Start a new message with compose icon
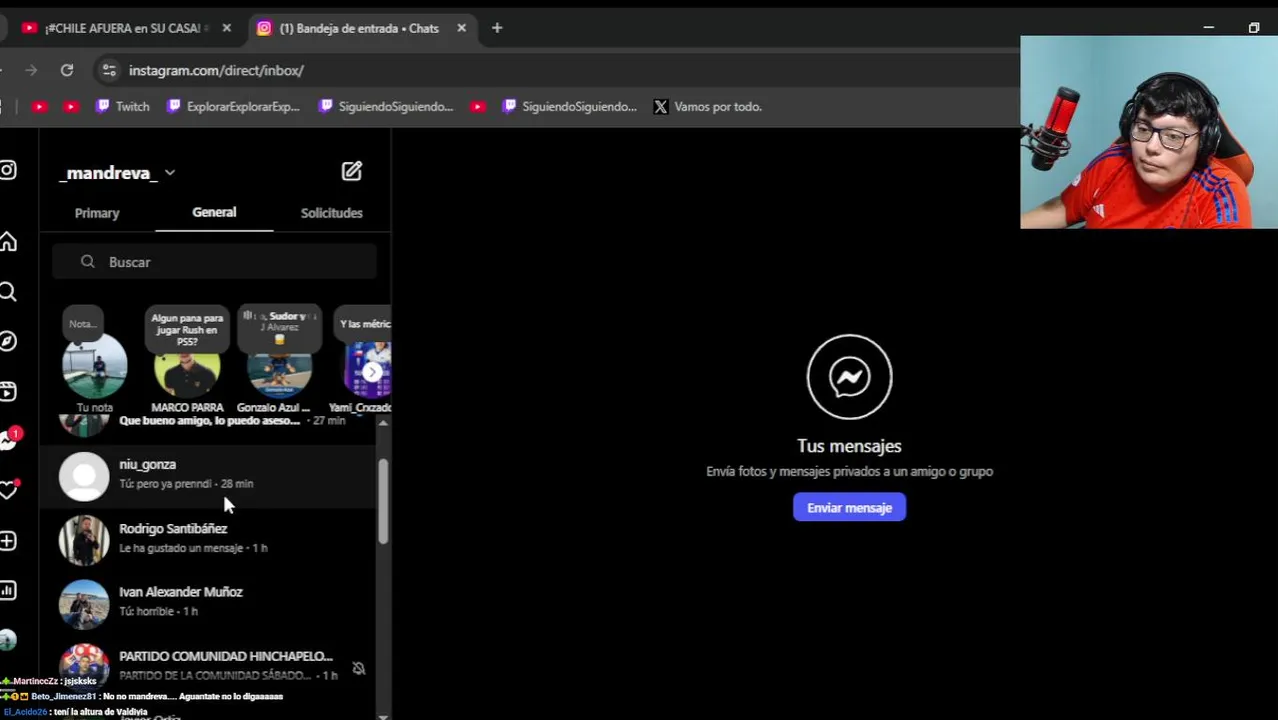This screenshot has height=720, width=1278. point(351,172)
